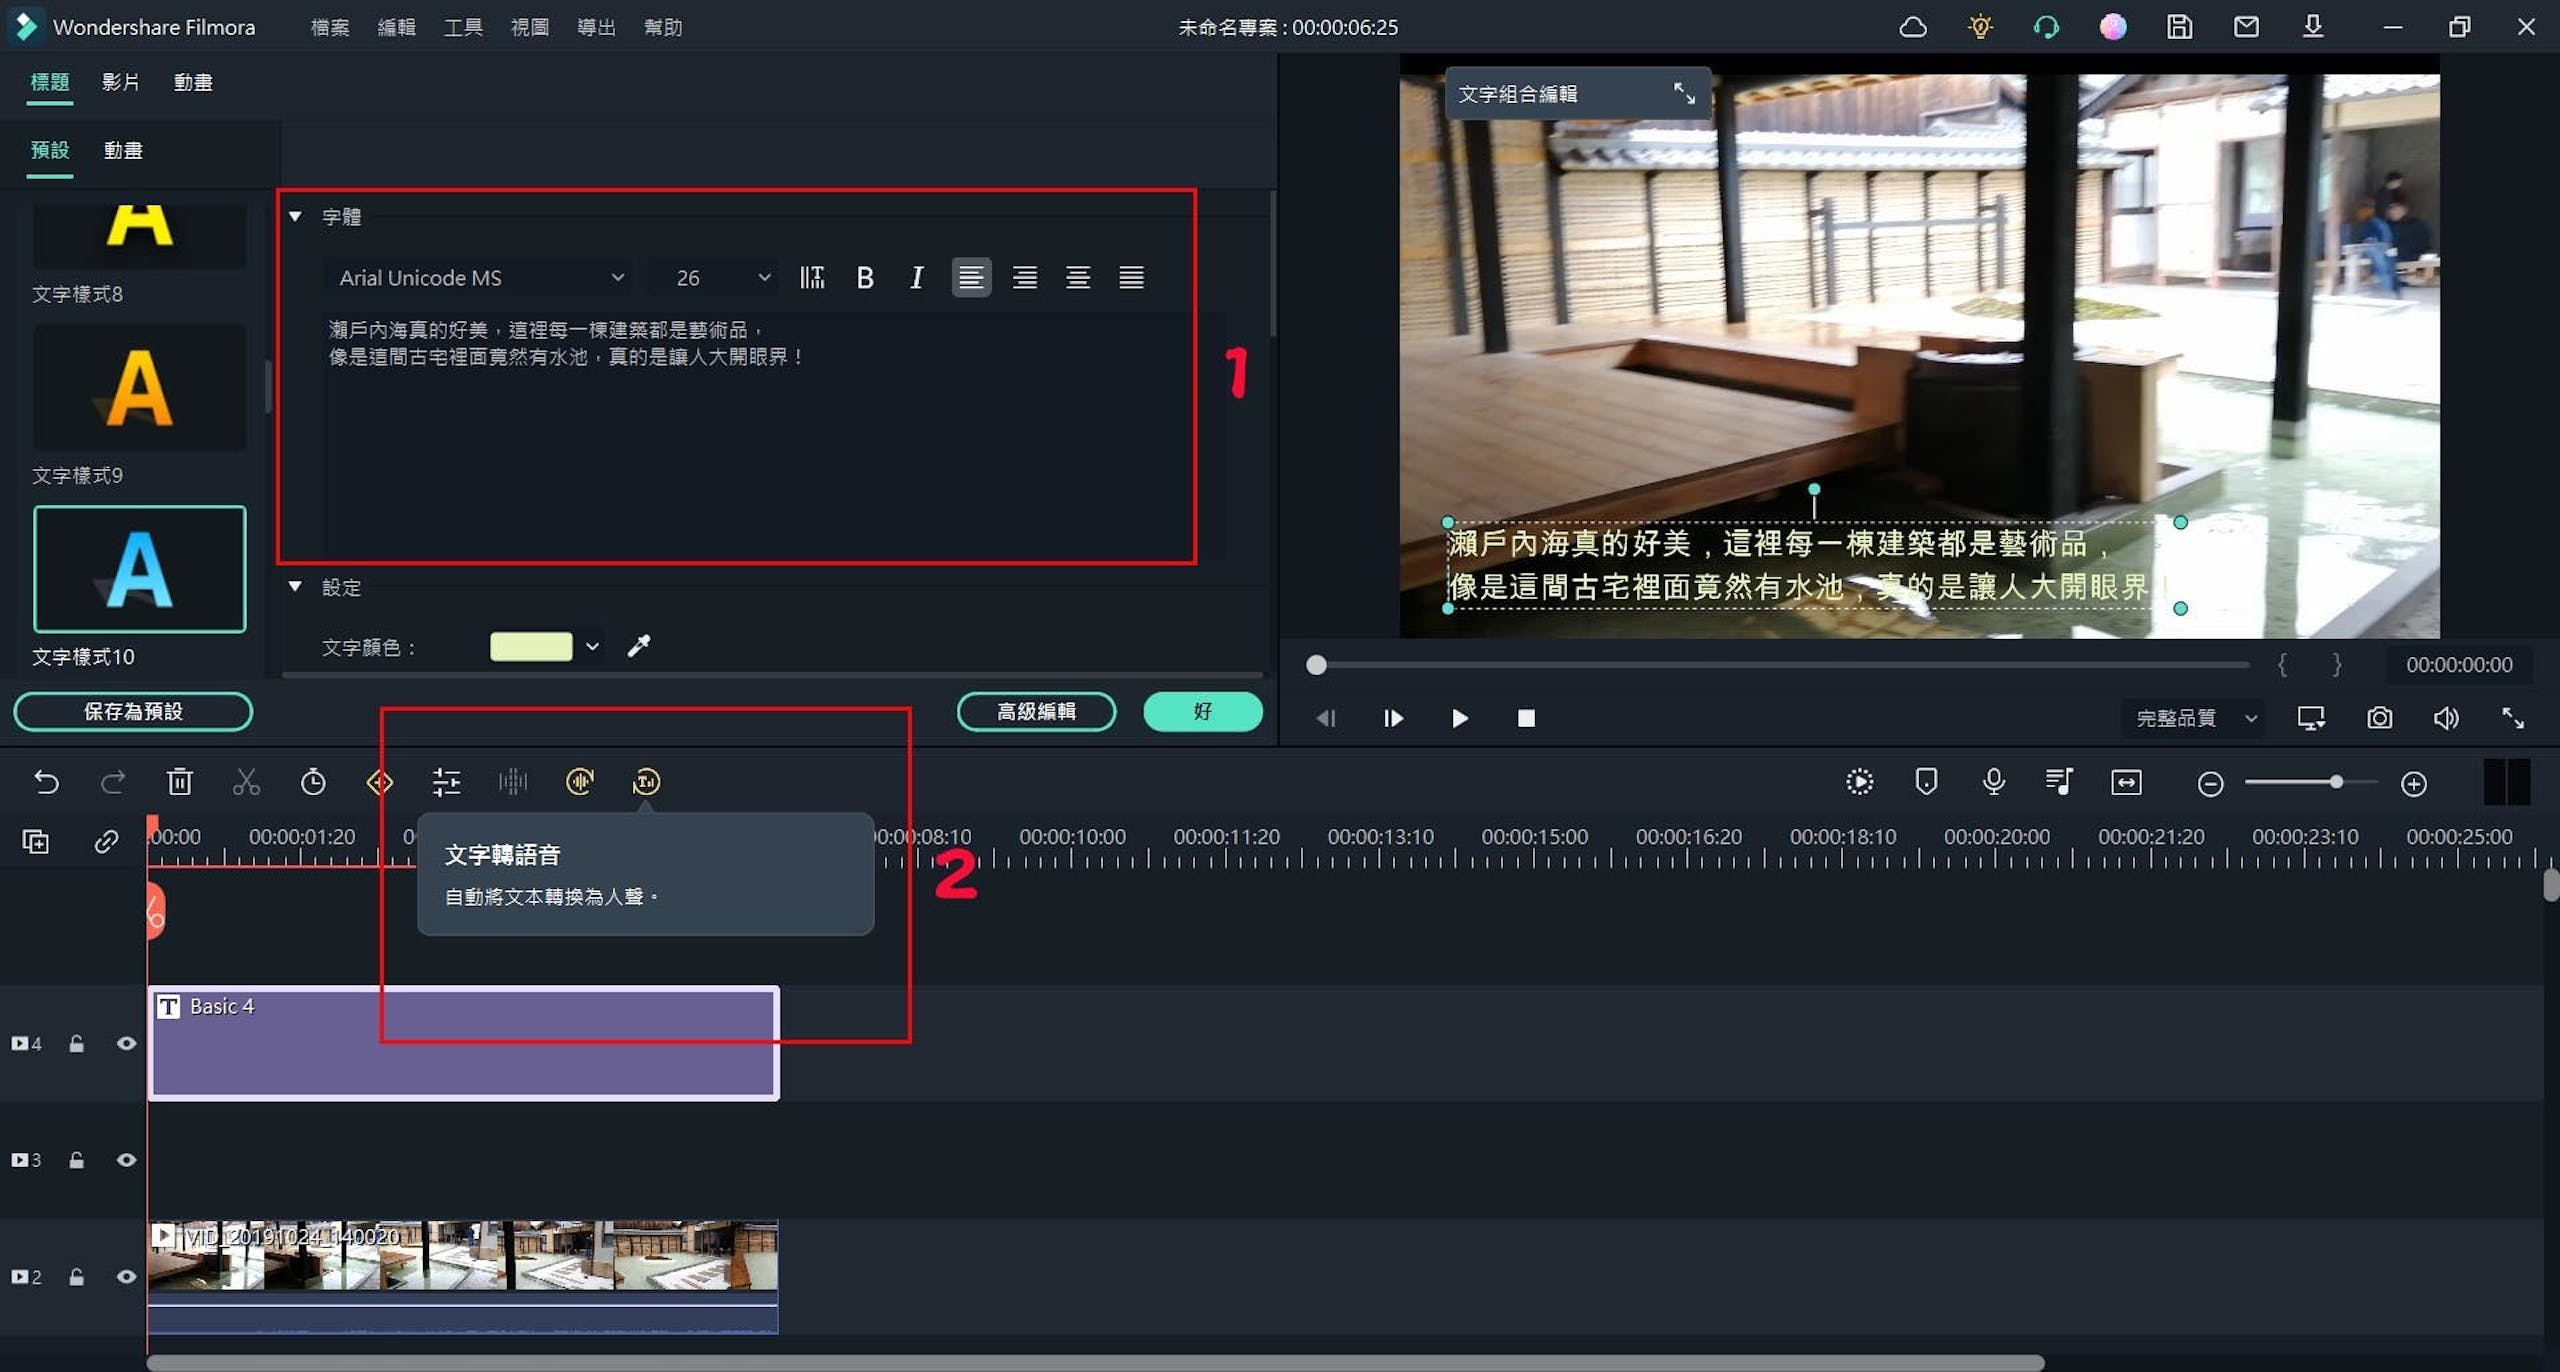Collapse the 設定 section
This screenshot has height=1372, width=2560.
295,587
